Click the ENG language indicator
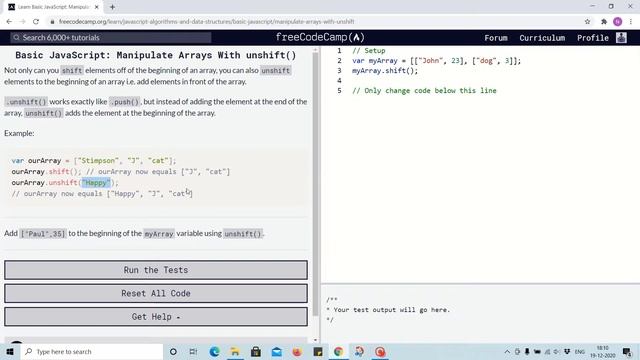 click(x=580, y=351)
